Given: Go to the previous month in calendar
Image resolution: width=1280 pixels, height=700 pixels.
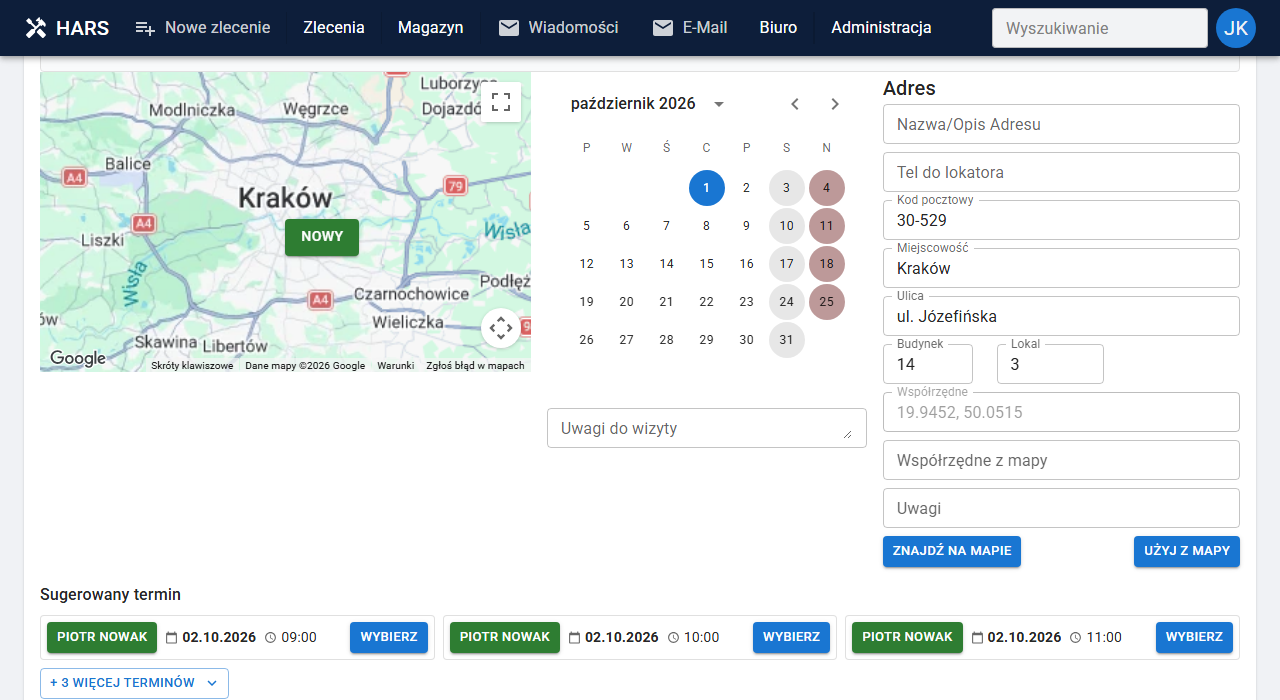Looking at the screenshot, I should coord(795,104).
